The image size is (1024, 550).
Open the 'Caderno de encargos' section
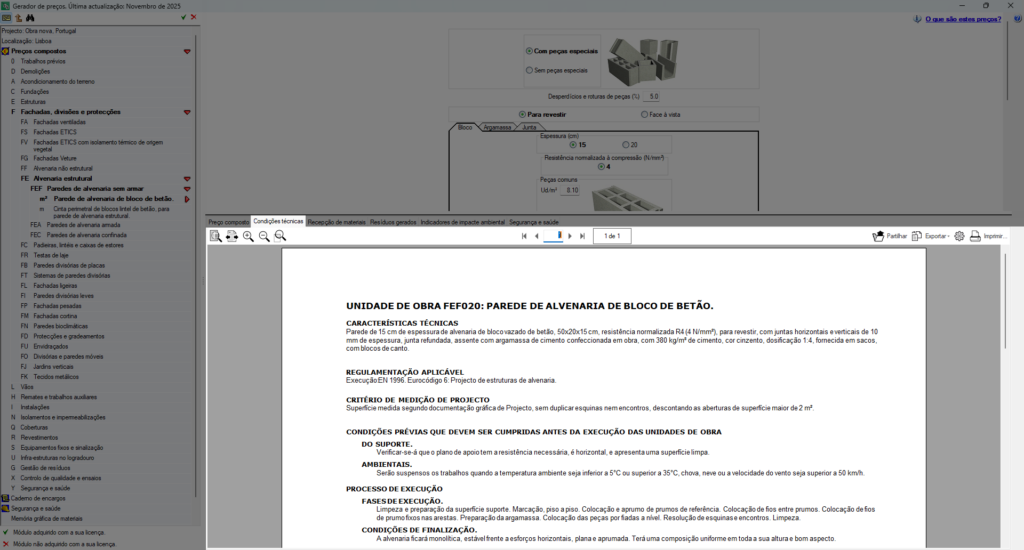click(38, 498)
